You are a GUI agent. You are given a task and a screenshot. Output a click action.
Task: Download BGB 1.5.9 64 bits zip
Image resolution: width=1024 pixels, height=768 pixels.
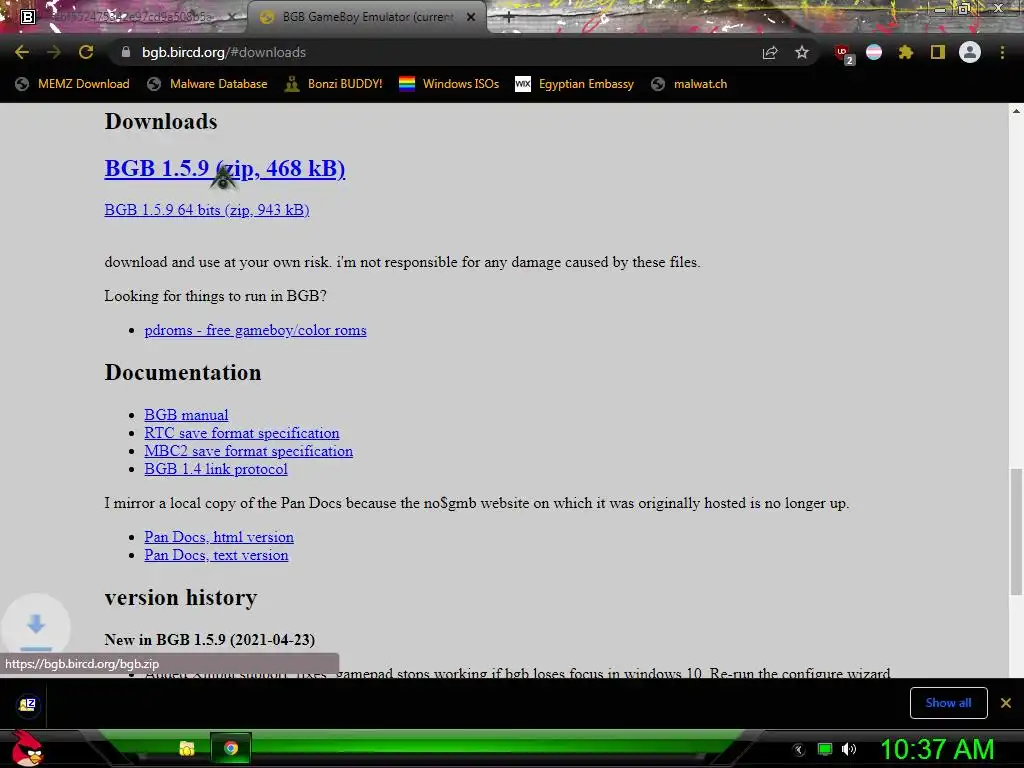tap(207, 210)
